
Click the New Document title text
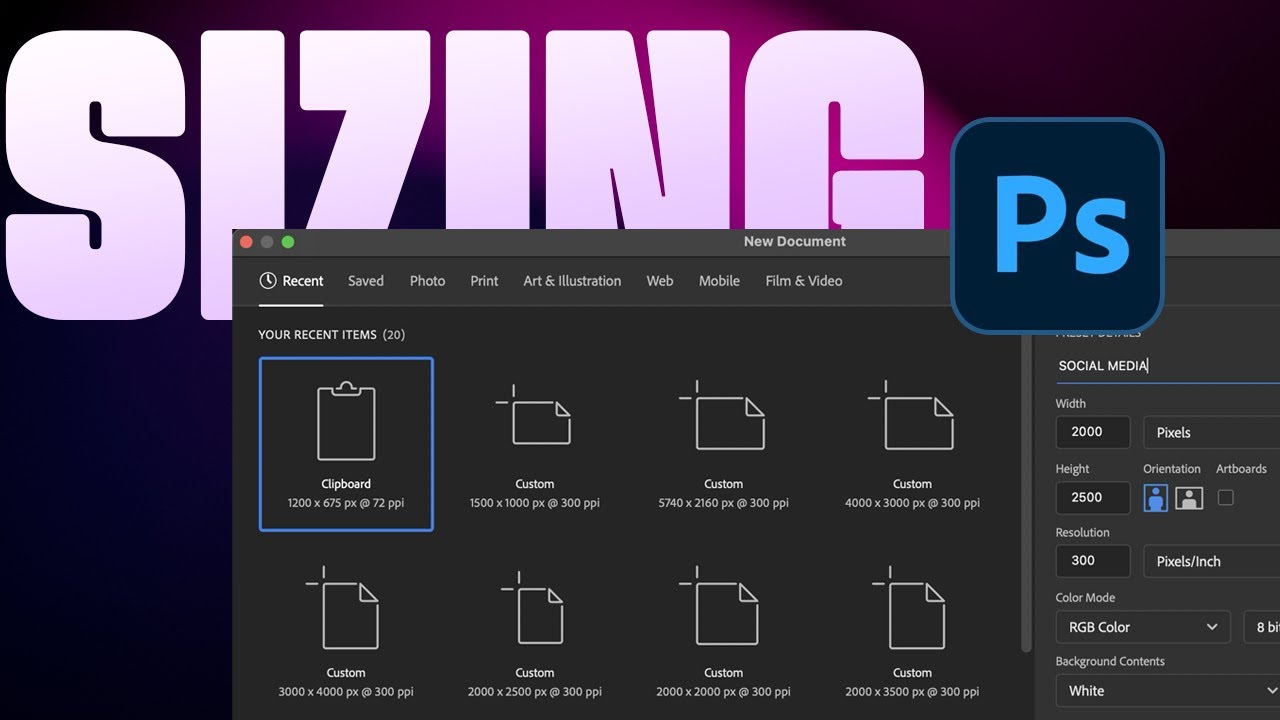point(795,241)
